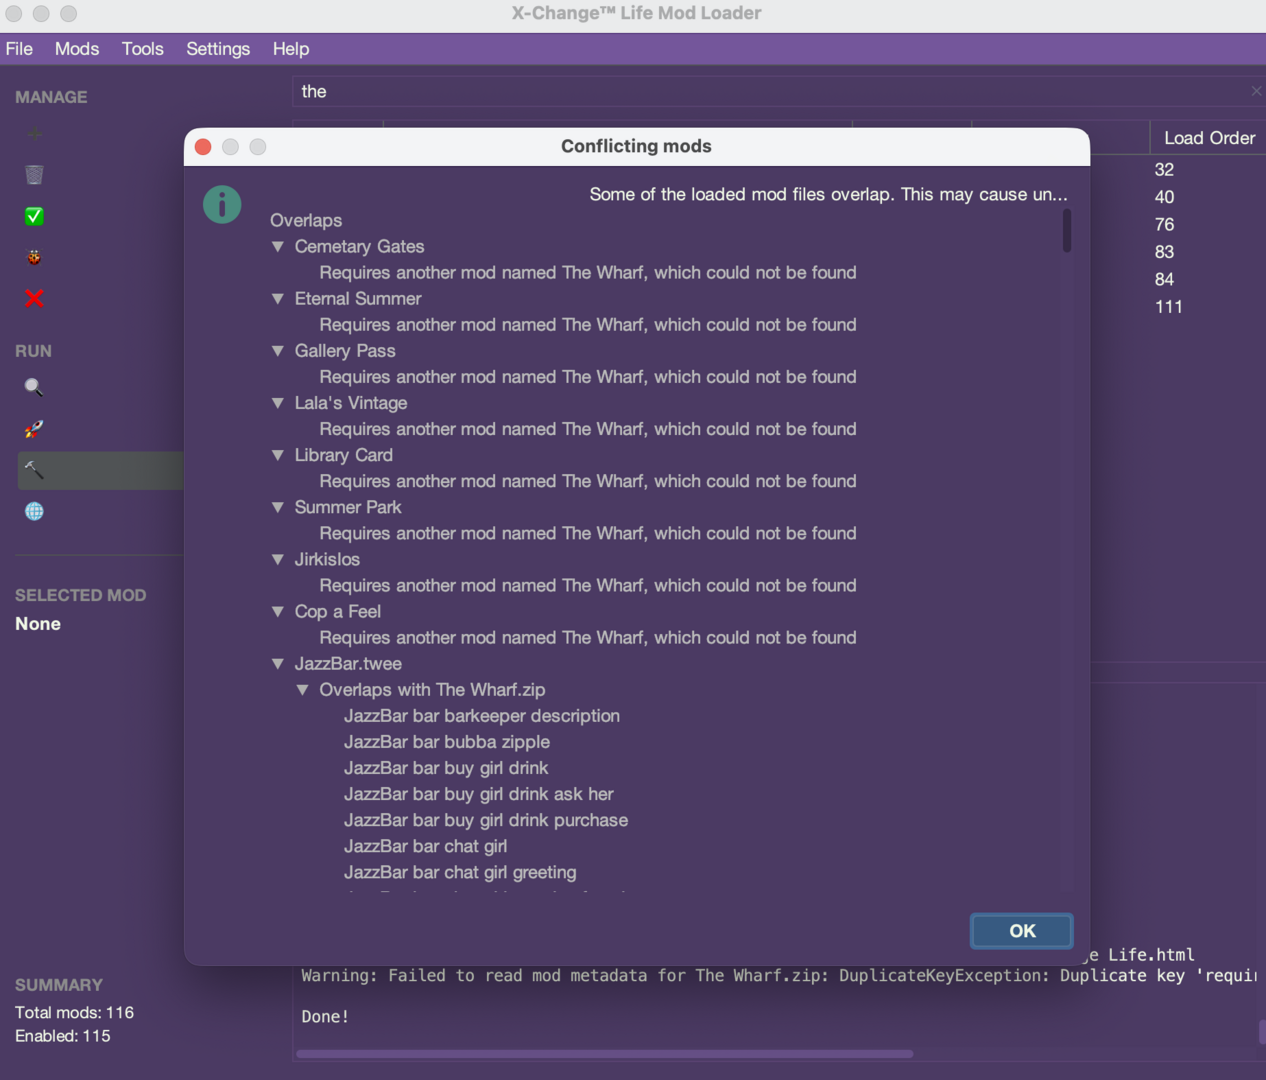Click the dialog's vertical scrollbar thumb
This screenshot has height=1080, width=1266.
click(x=1067, y=230)
